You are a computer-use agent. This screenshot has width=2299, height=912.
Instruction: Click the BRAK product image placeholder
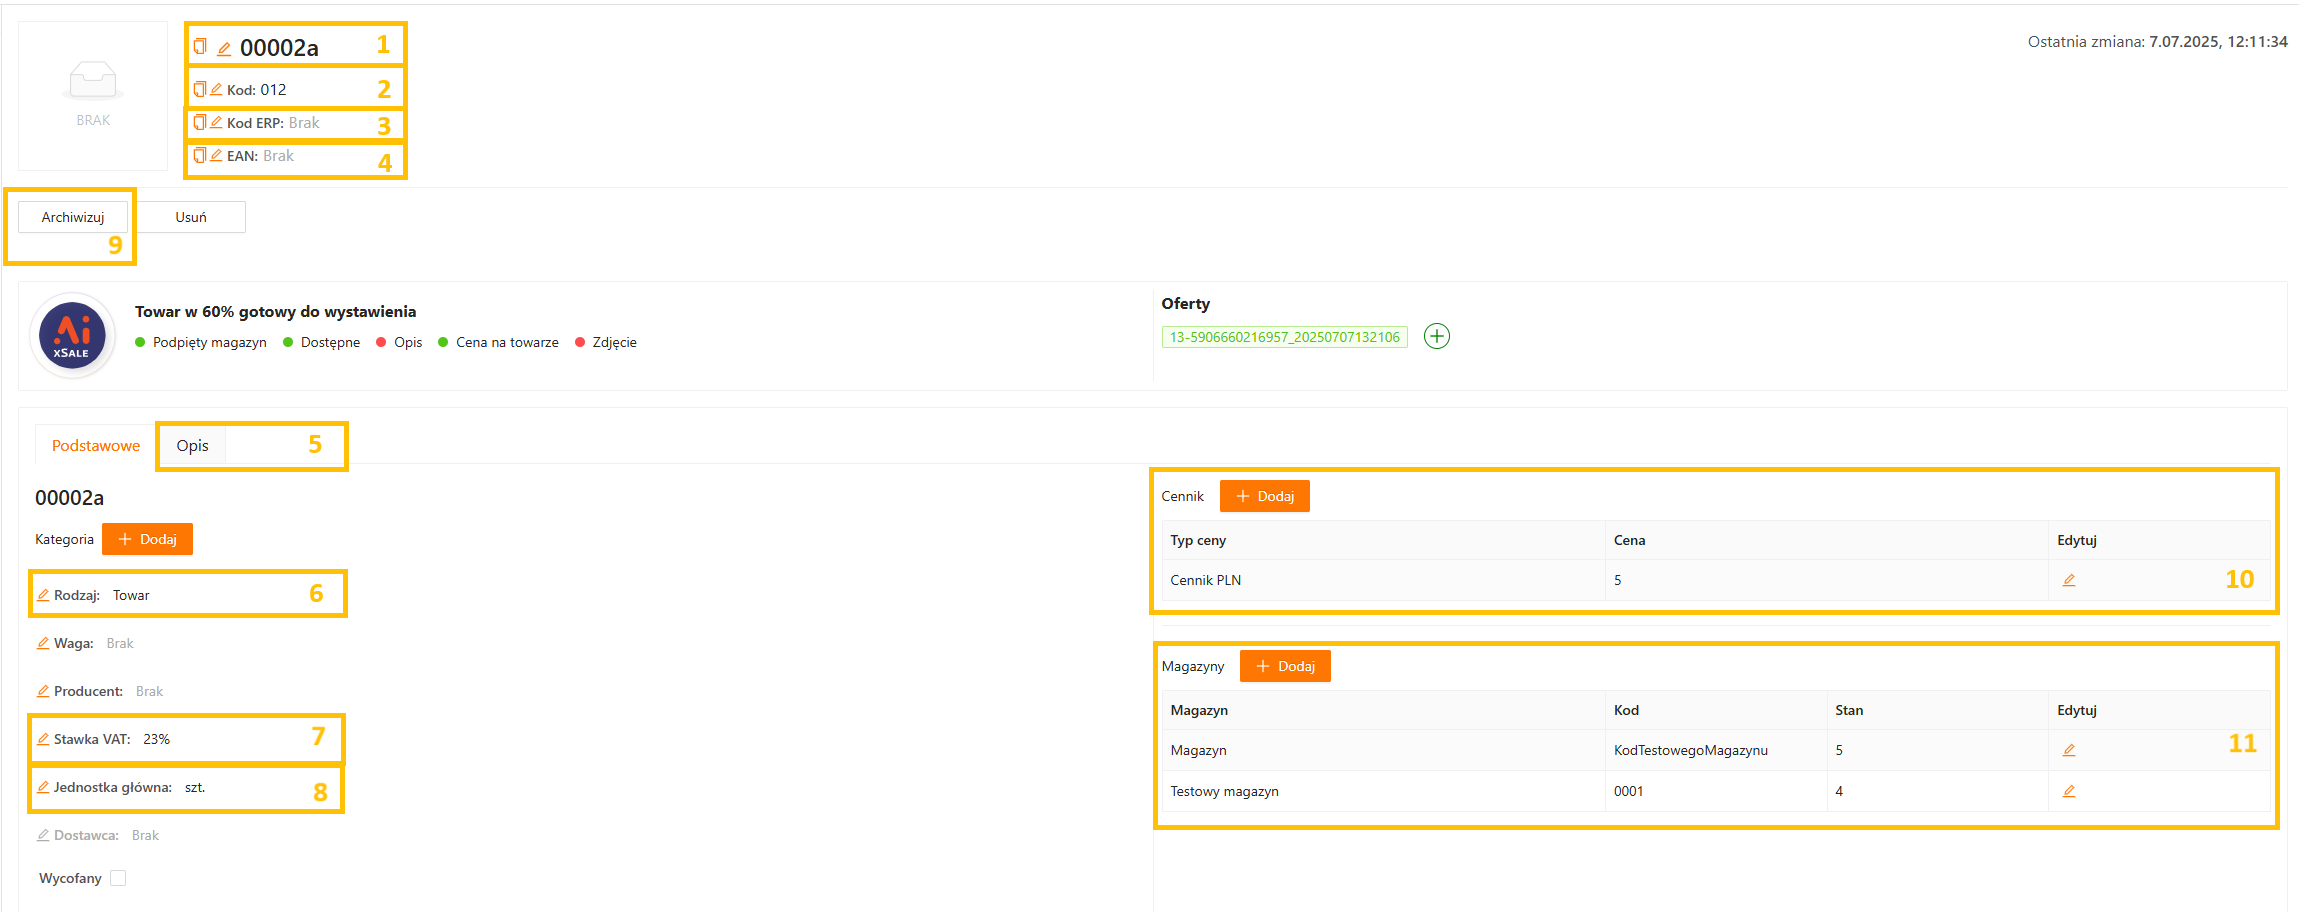(93, 95)
